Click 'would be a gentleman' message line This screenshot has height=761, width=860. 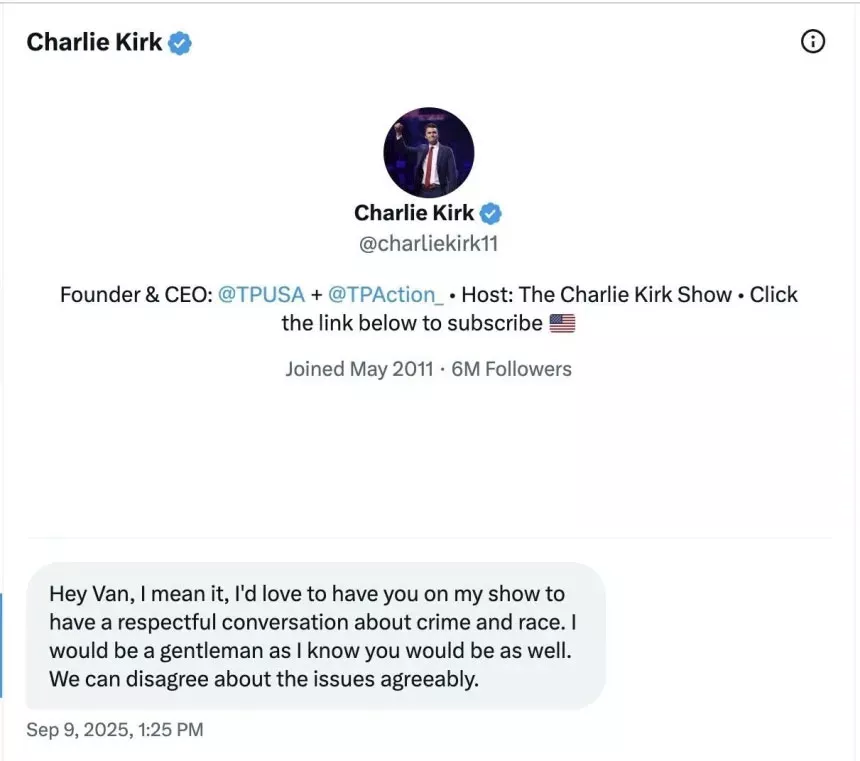(157, 651)
